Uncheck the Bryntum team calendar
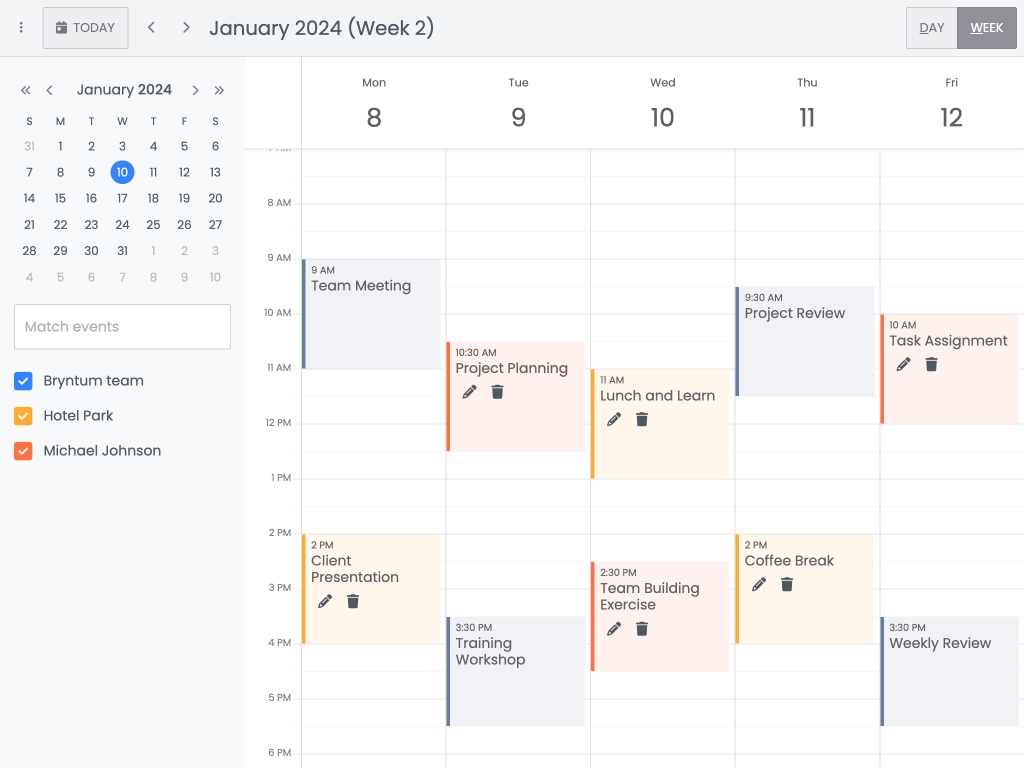 point(24,381)
